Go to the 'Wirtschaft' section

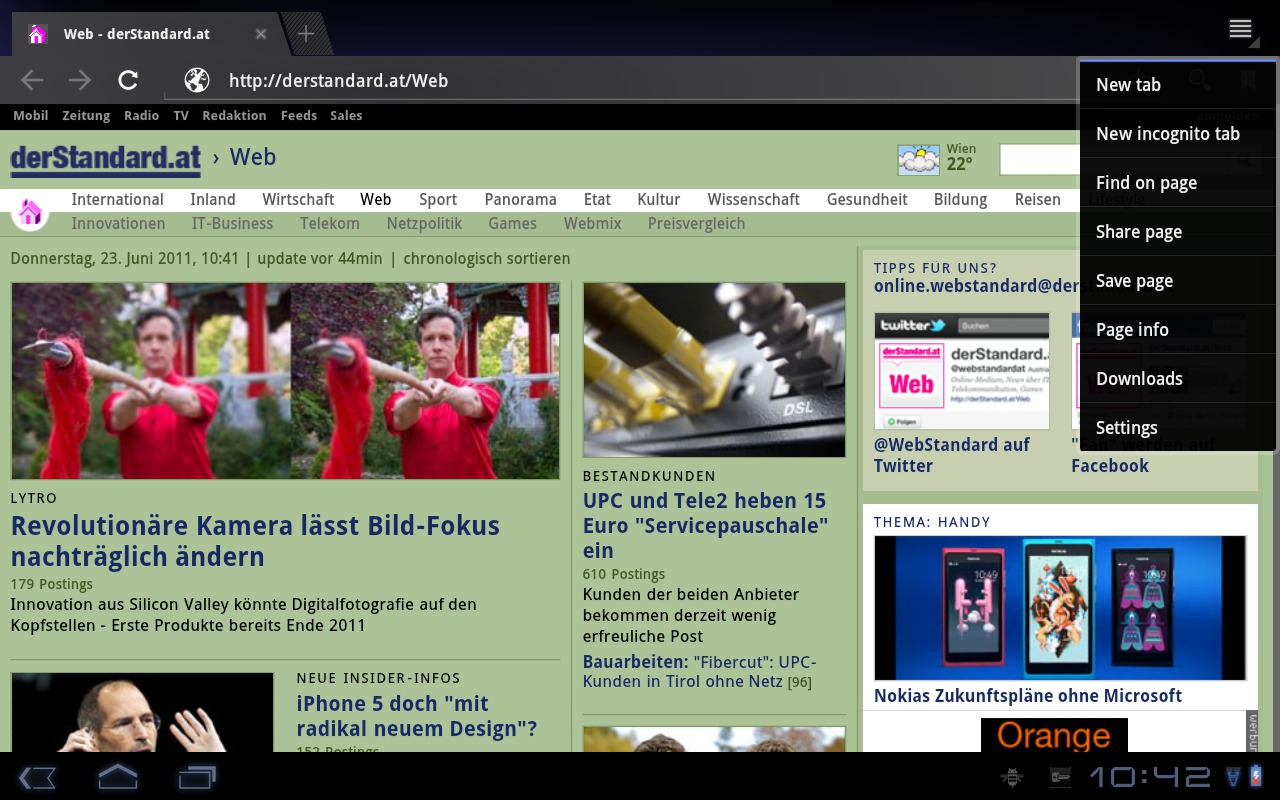click(x=298, y=200)
